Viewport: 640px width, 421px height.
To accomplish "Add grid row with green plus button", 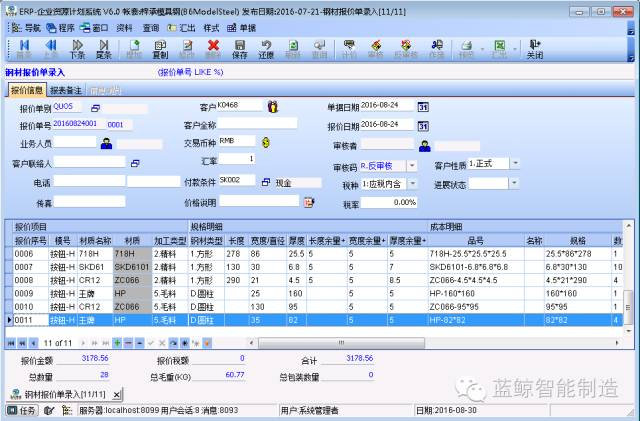I will 117,343.
